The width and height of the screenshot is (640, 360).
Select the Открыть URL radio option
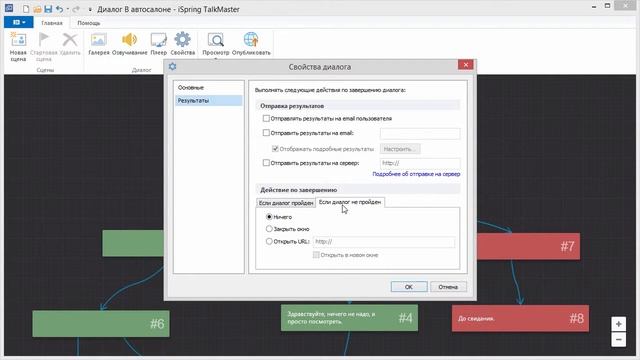click(x=269, y=242)
